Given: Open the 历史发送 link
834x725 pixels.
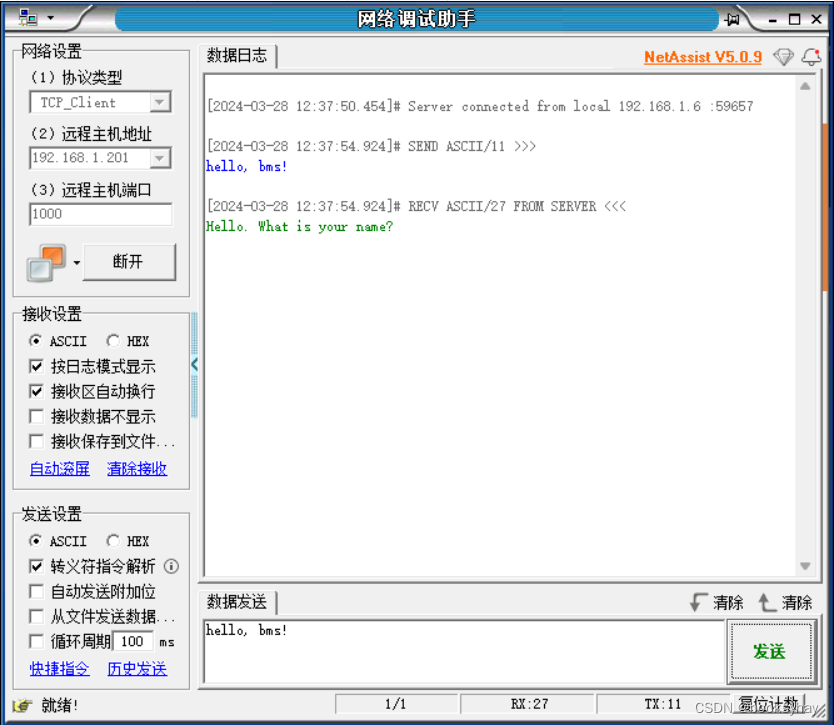Looking at the screenshot, I should point(136,668).
